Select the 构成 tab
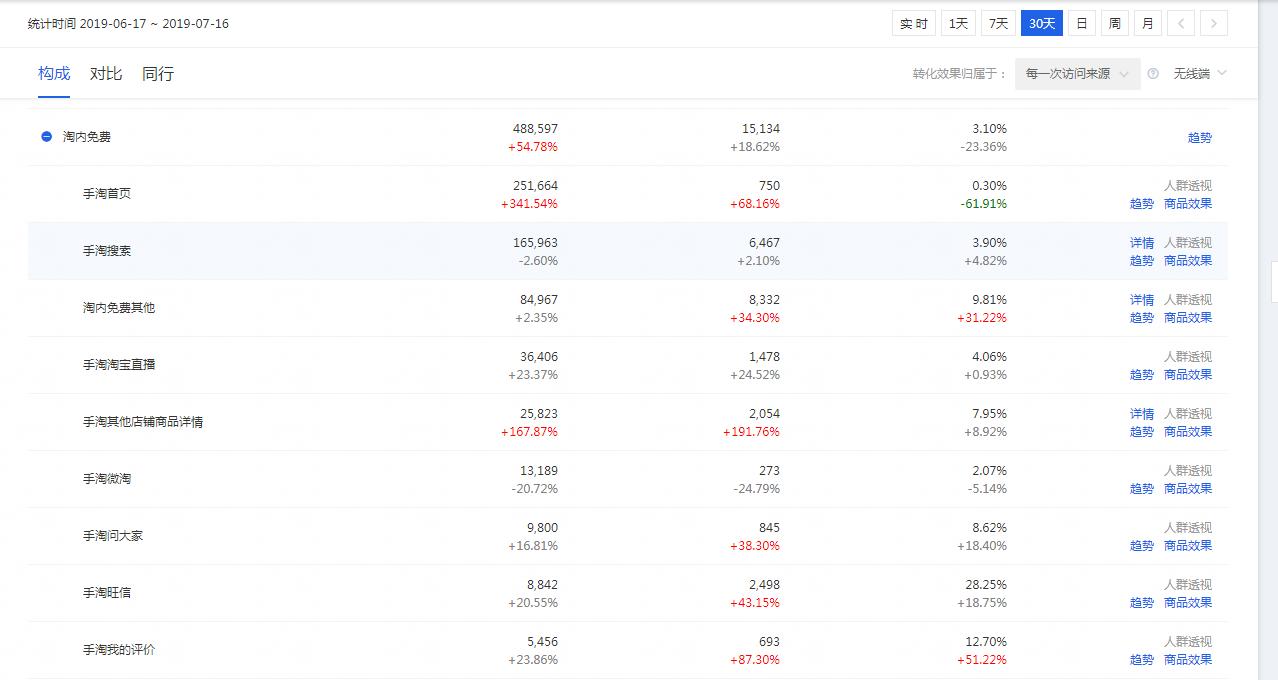Viewport: 1278px width, 680px height. pyautogui.click(x=54, y=74)
